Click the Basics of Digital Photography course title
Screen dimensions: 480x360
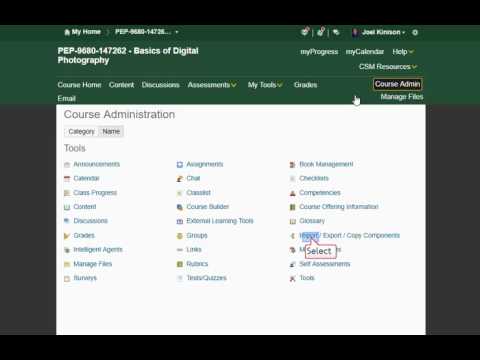(128, 56)
